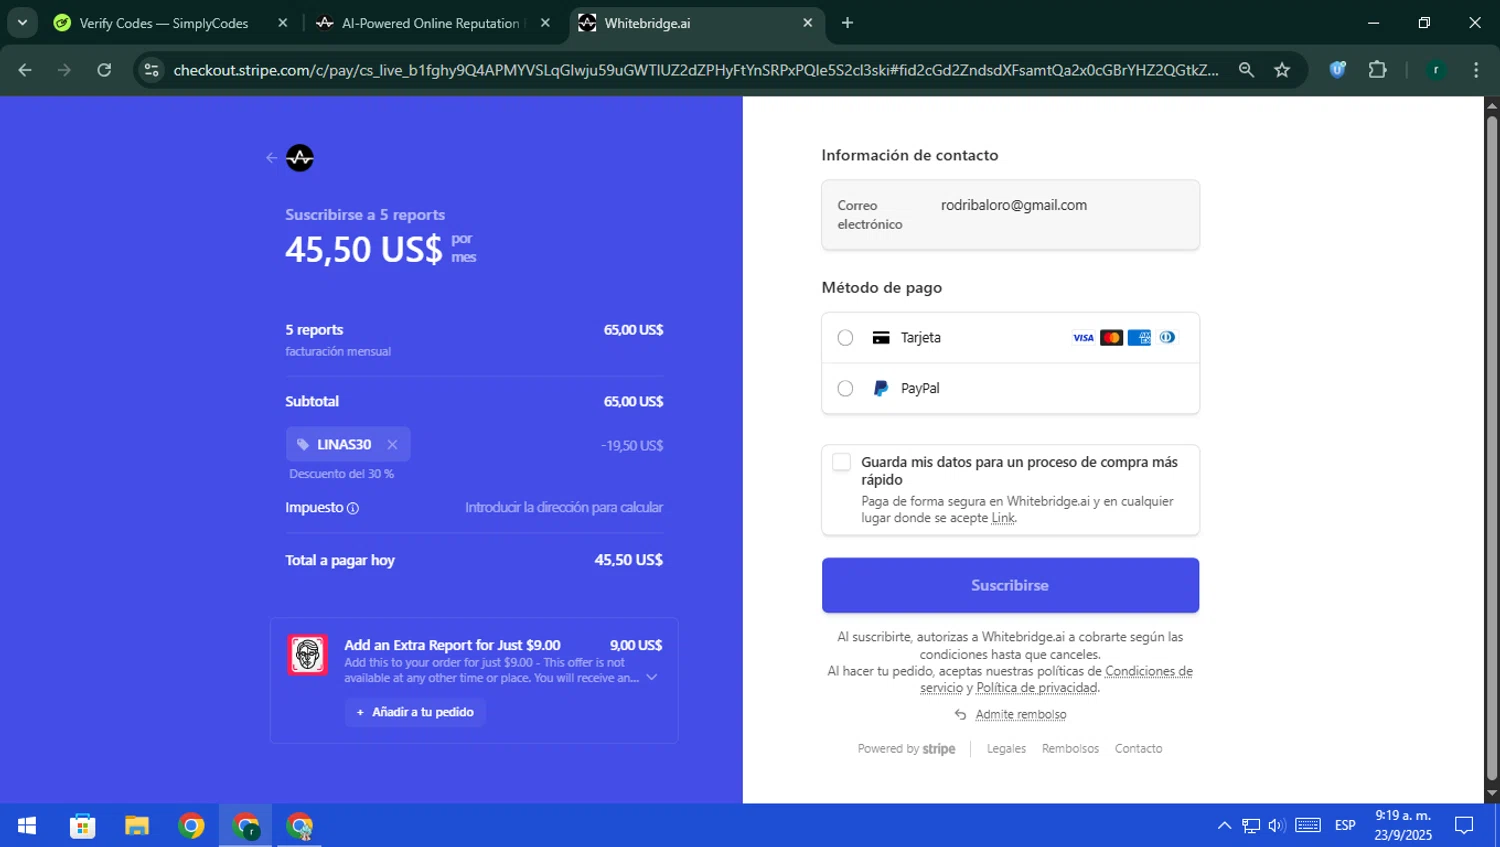The image size is (1500, 847).
Task: Switch to AI-Powered Online Reputation tab
Action: (x=430, y=23)
